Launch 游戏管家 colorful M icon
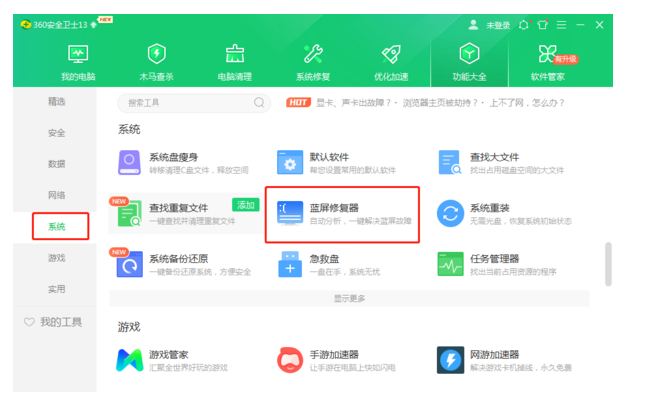 tap(129, 360)
